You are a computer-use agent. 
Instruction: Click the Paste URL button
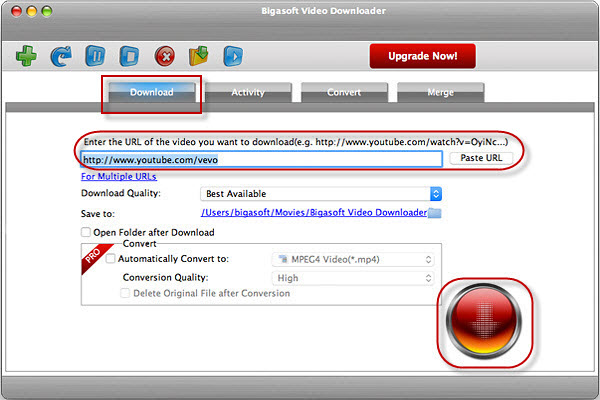coord(481,158)
